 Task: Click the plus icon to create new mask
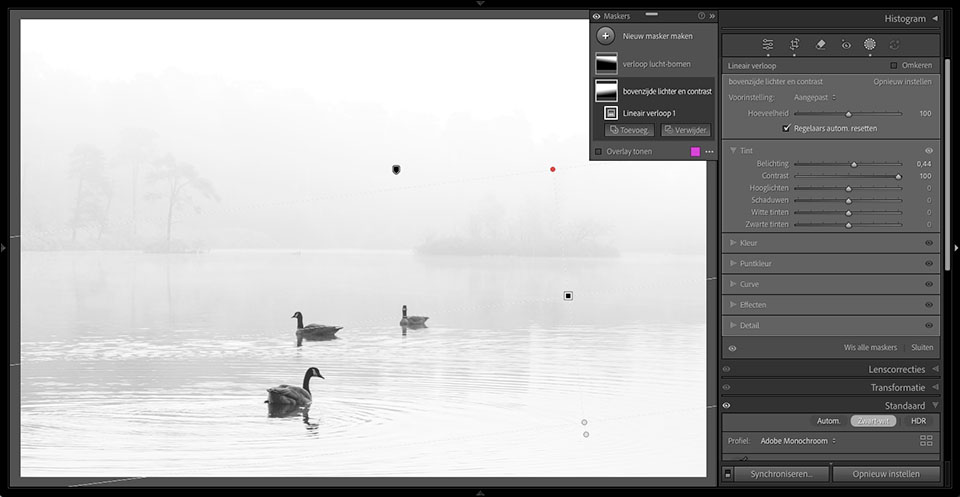point(605,36)
